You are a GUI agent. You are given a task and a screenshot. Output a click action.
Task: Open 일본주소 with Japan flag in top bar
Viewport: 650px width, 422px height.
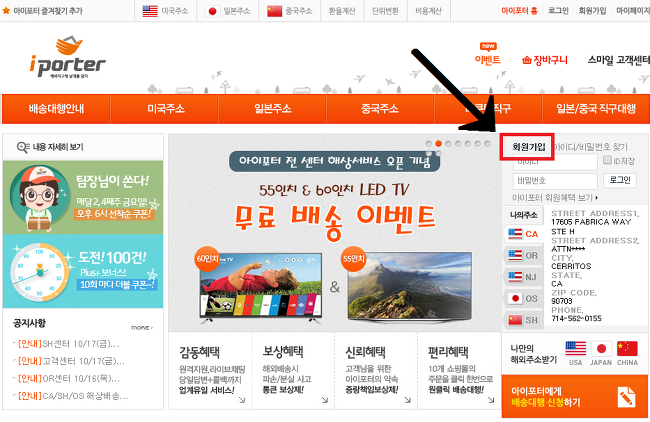point(228,11)
